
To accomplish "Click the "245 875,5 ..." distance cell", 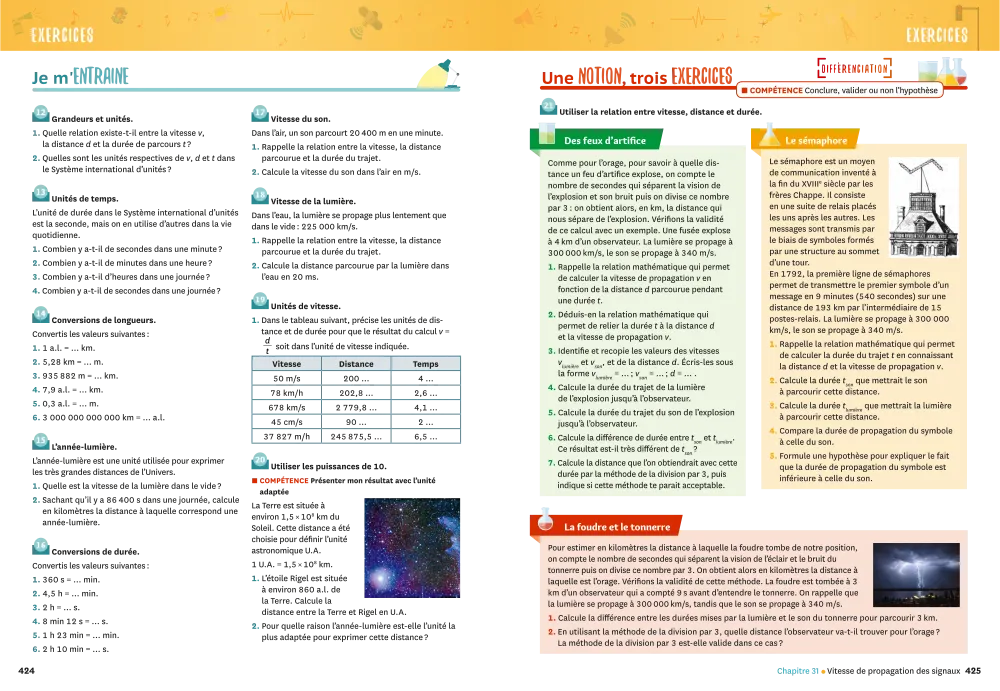I will 356,437.
